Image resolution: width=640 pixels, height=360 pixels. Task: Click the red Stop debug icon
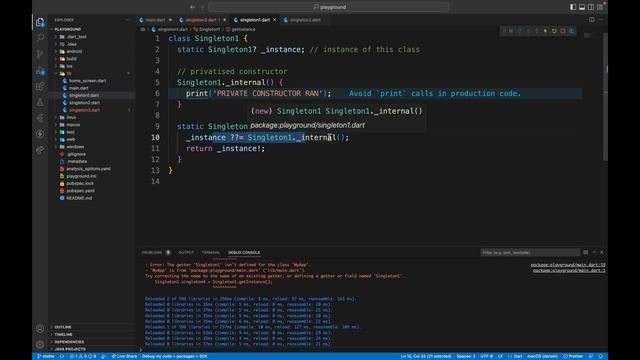[x=563, y=31]
